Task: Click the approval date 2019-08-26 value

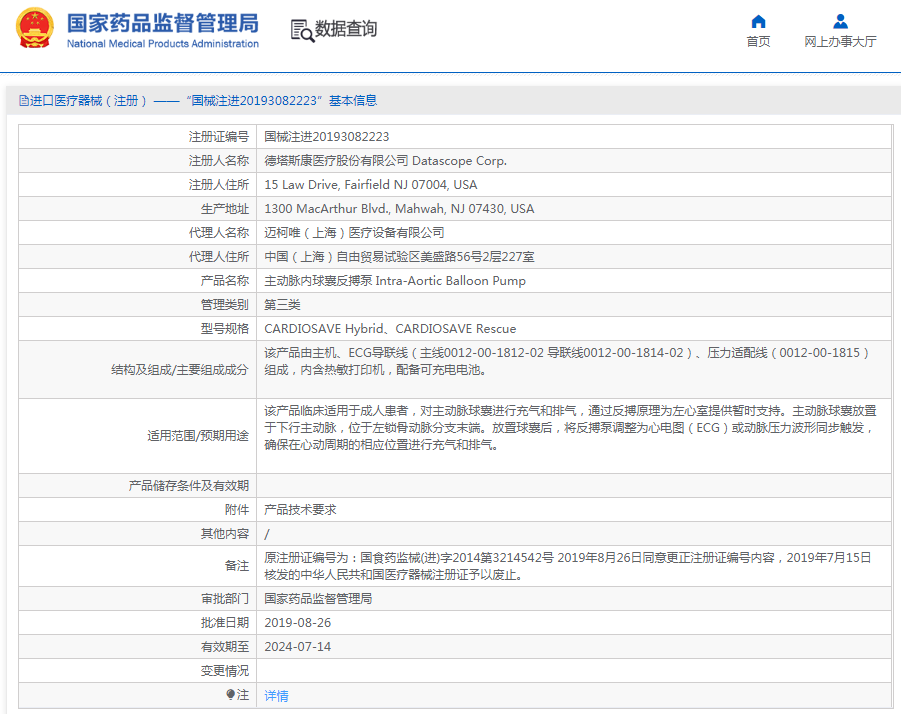Action: (x=297, y=623)
